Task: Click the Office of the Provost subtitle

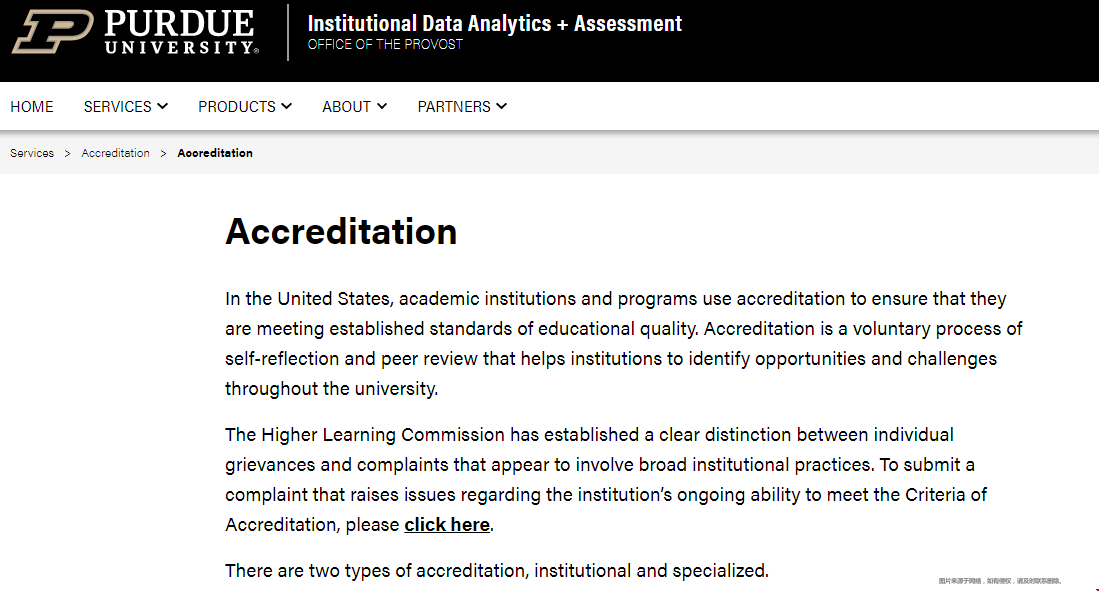Action: point(385,45)
